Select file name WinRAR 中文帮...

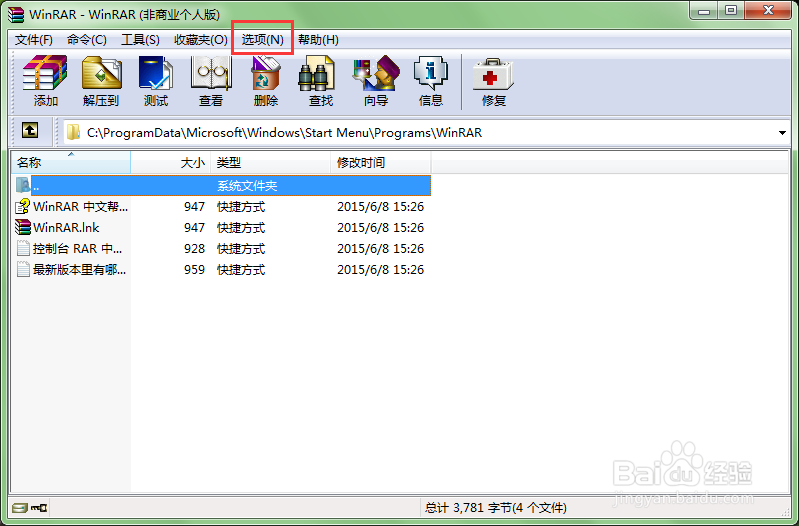pos(81,206)
